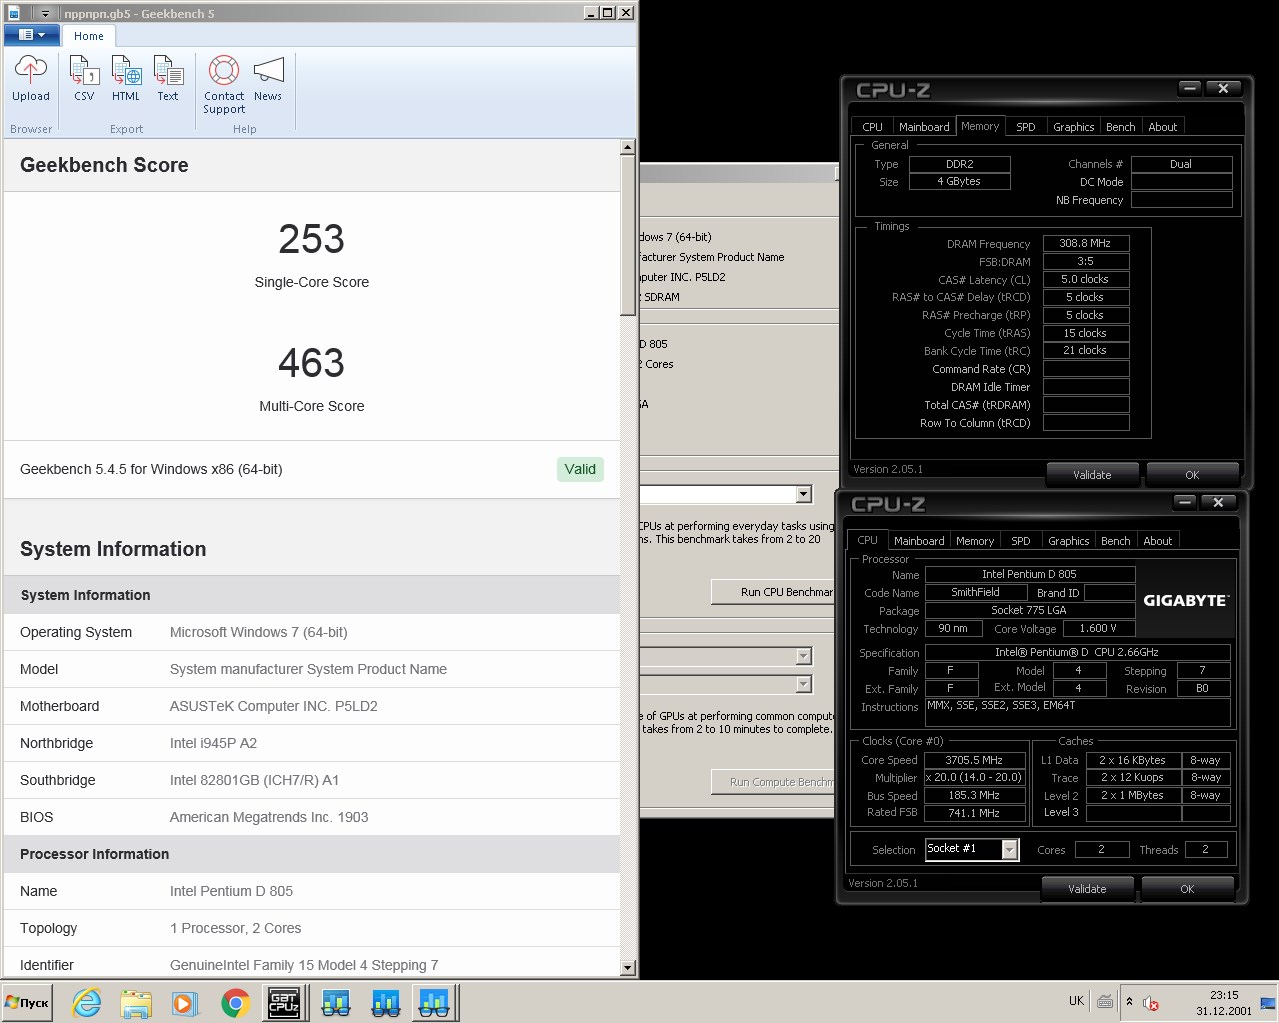The height and width of the screenshot is (1023, 1279).
Task: Open SPD tab in CPU-Z Memory window
Action: coord(1026,127)
